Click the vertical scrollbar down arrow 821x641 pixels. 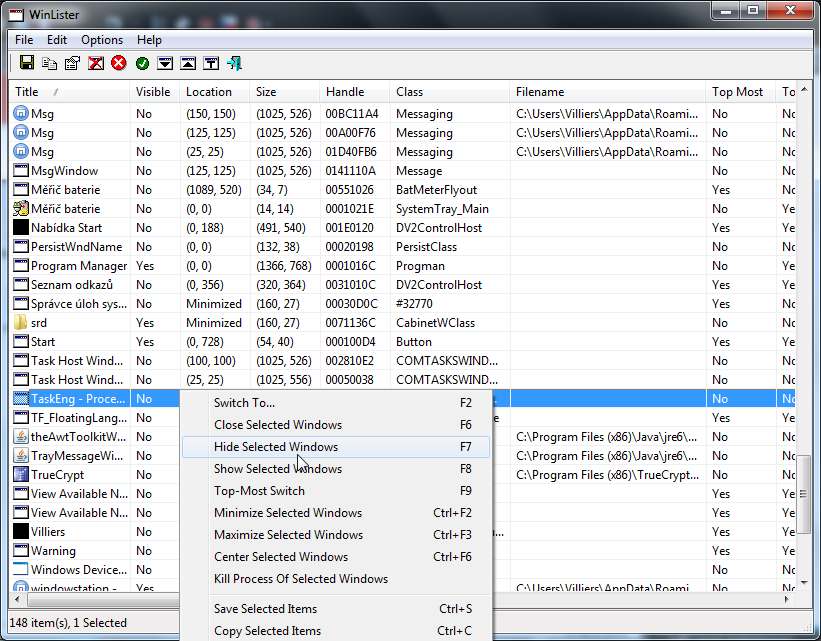click(x=804, y=582)
